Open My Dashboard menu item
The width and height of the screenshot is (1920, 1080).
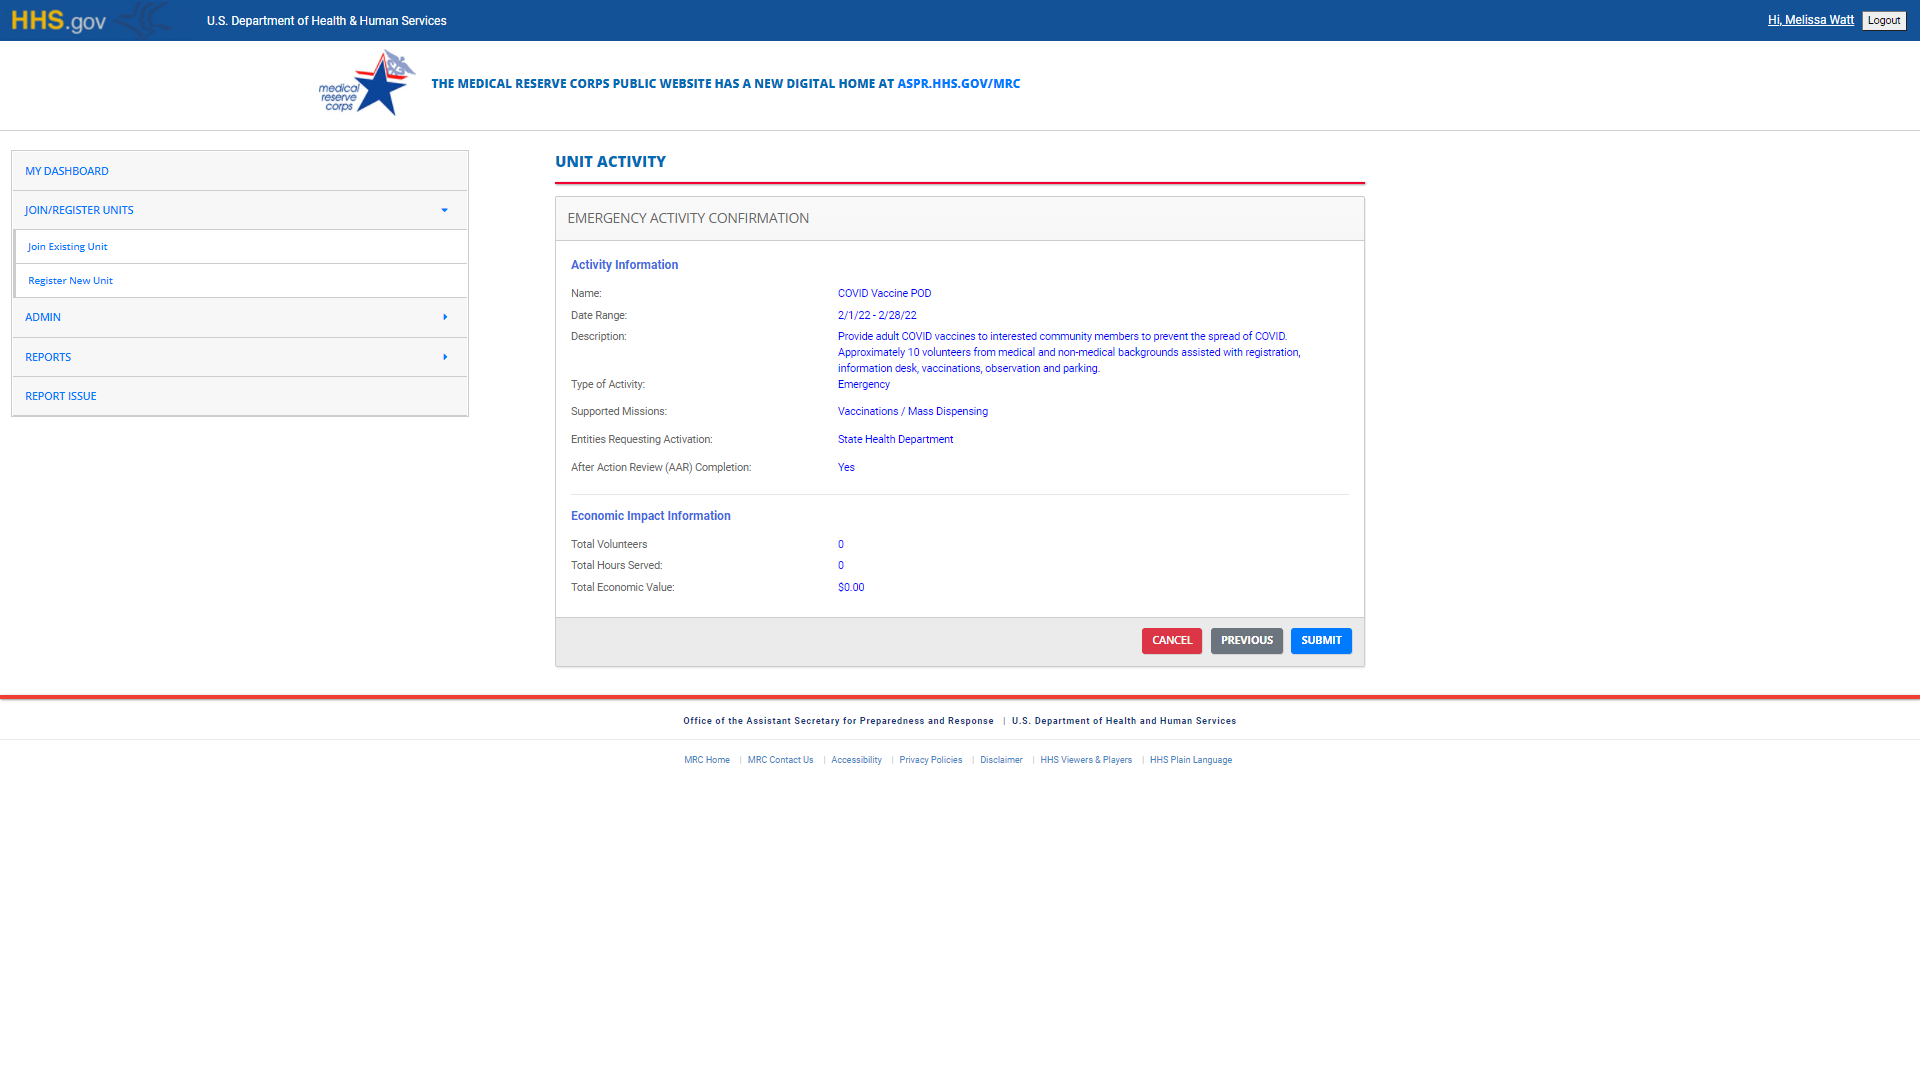tap(67, 171)
